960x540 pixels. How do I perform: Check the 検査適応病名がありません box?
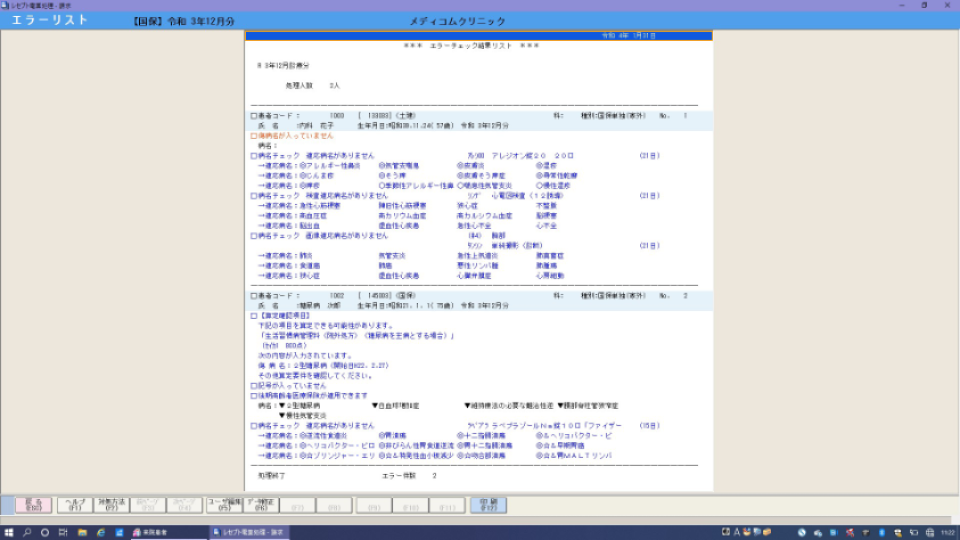coord(254,195)
